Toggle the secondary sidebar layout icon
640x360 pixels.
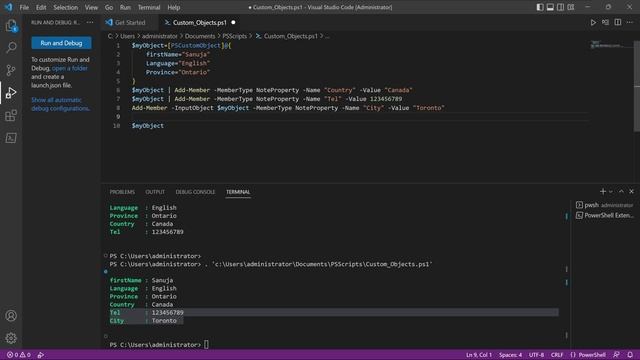click(x=560, y=7)
